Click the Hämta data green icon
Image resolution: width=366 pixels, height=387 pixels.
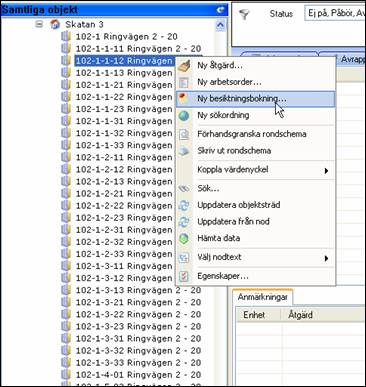[184, 238]
